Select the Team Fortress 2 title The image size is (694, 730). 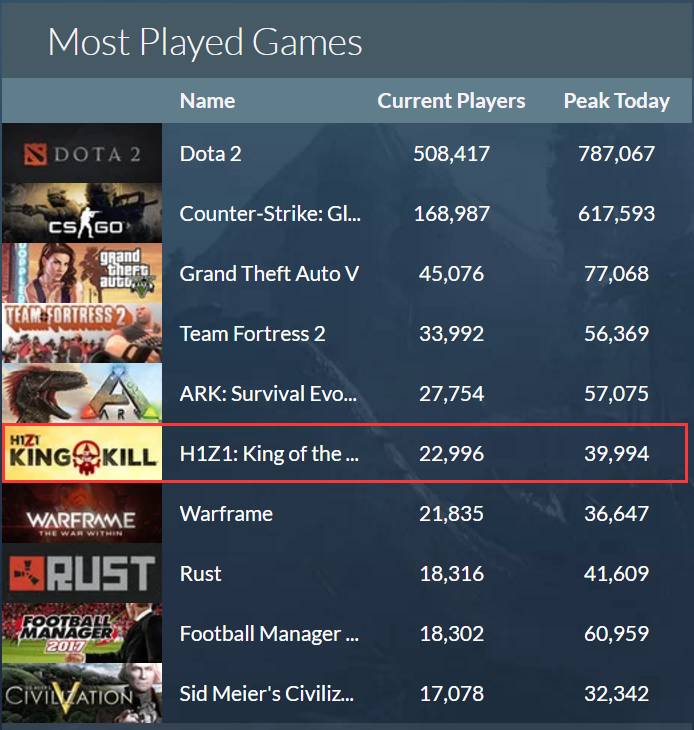(252, 334)
